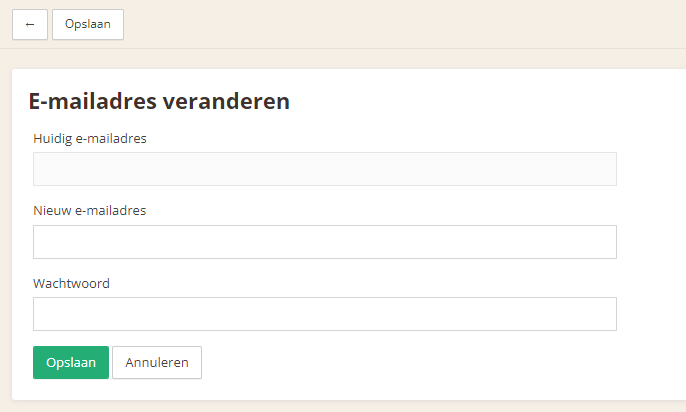Click the "Wachtwoord" label text
The image size is (686, 412).
[x=71, y=283]
